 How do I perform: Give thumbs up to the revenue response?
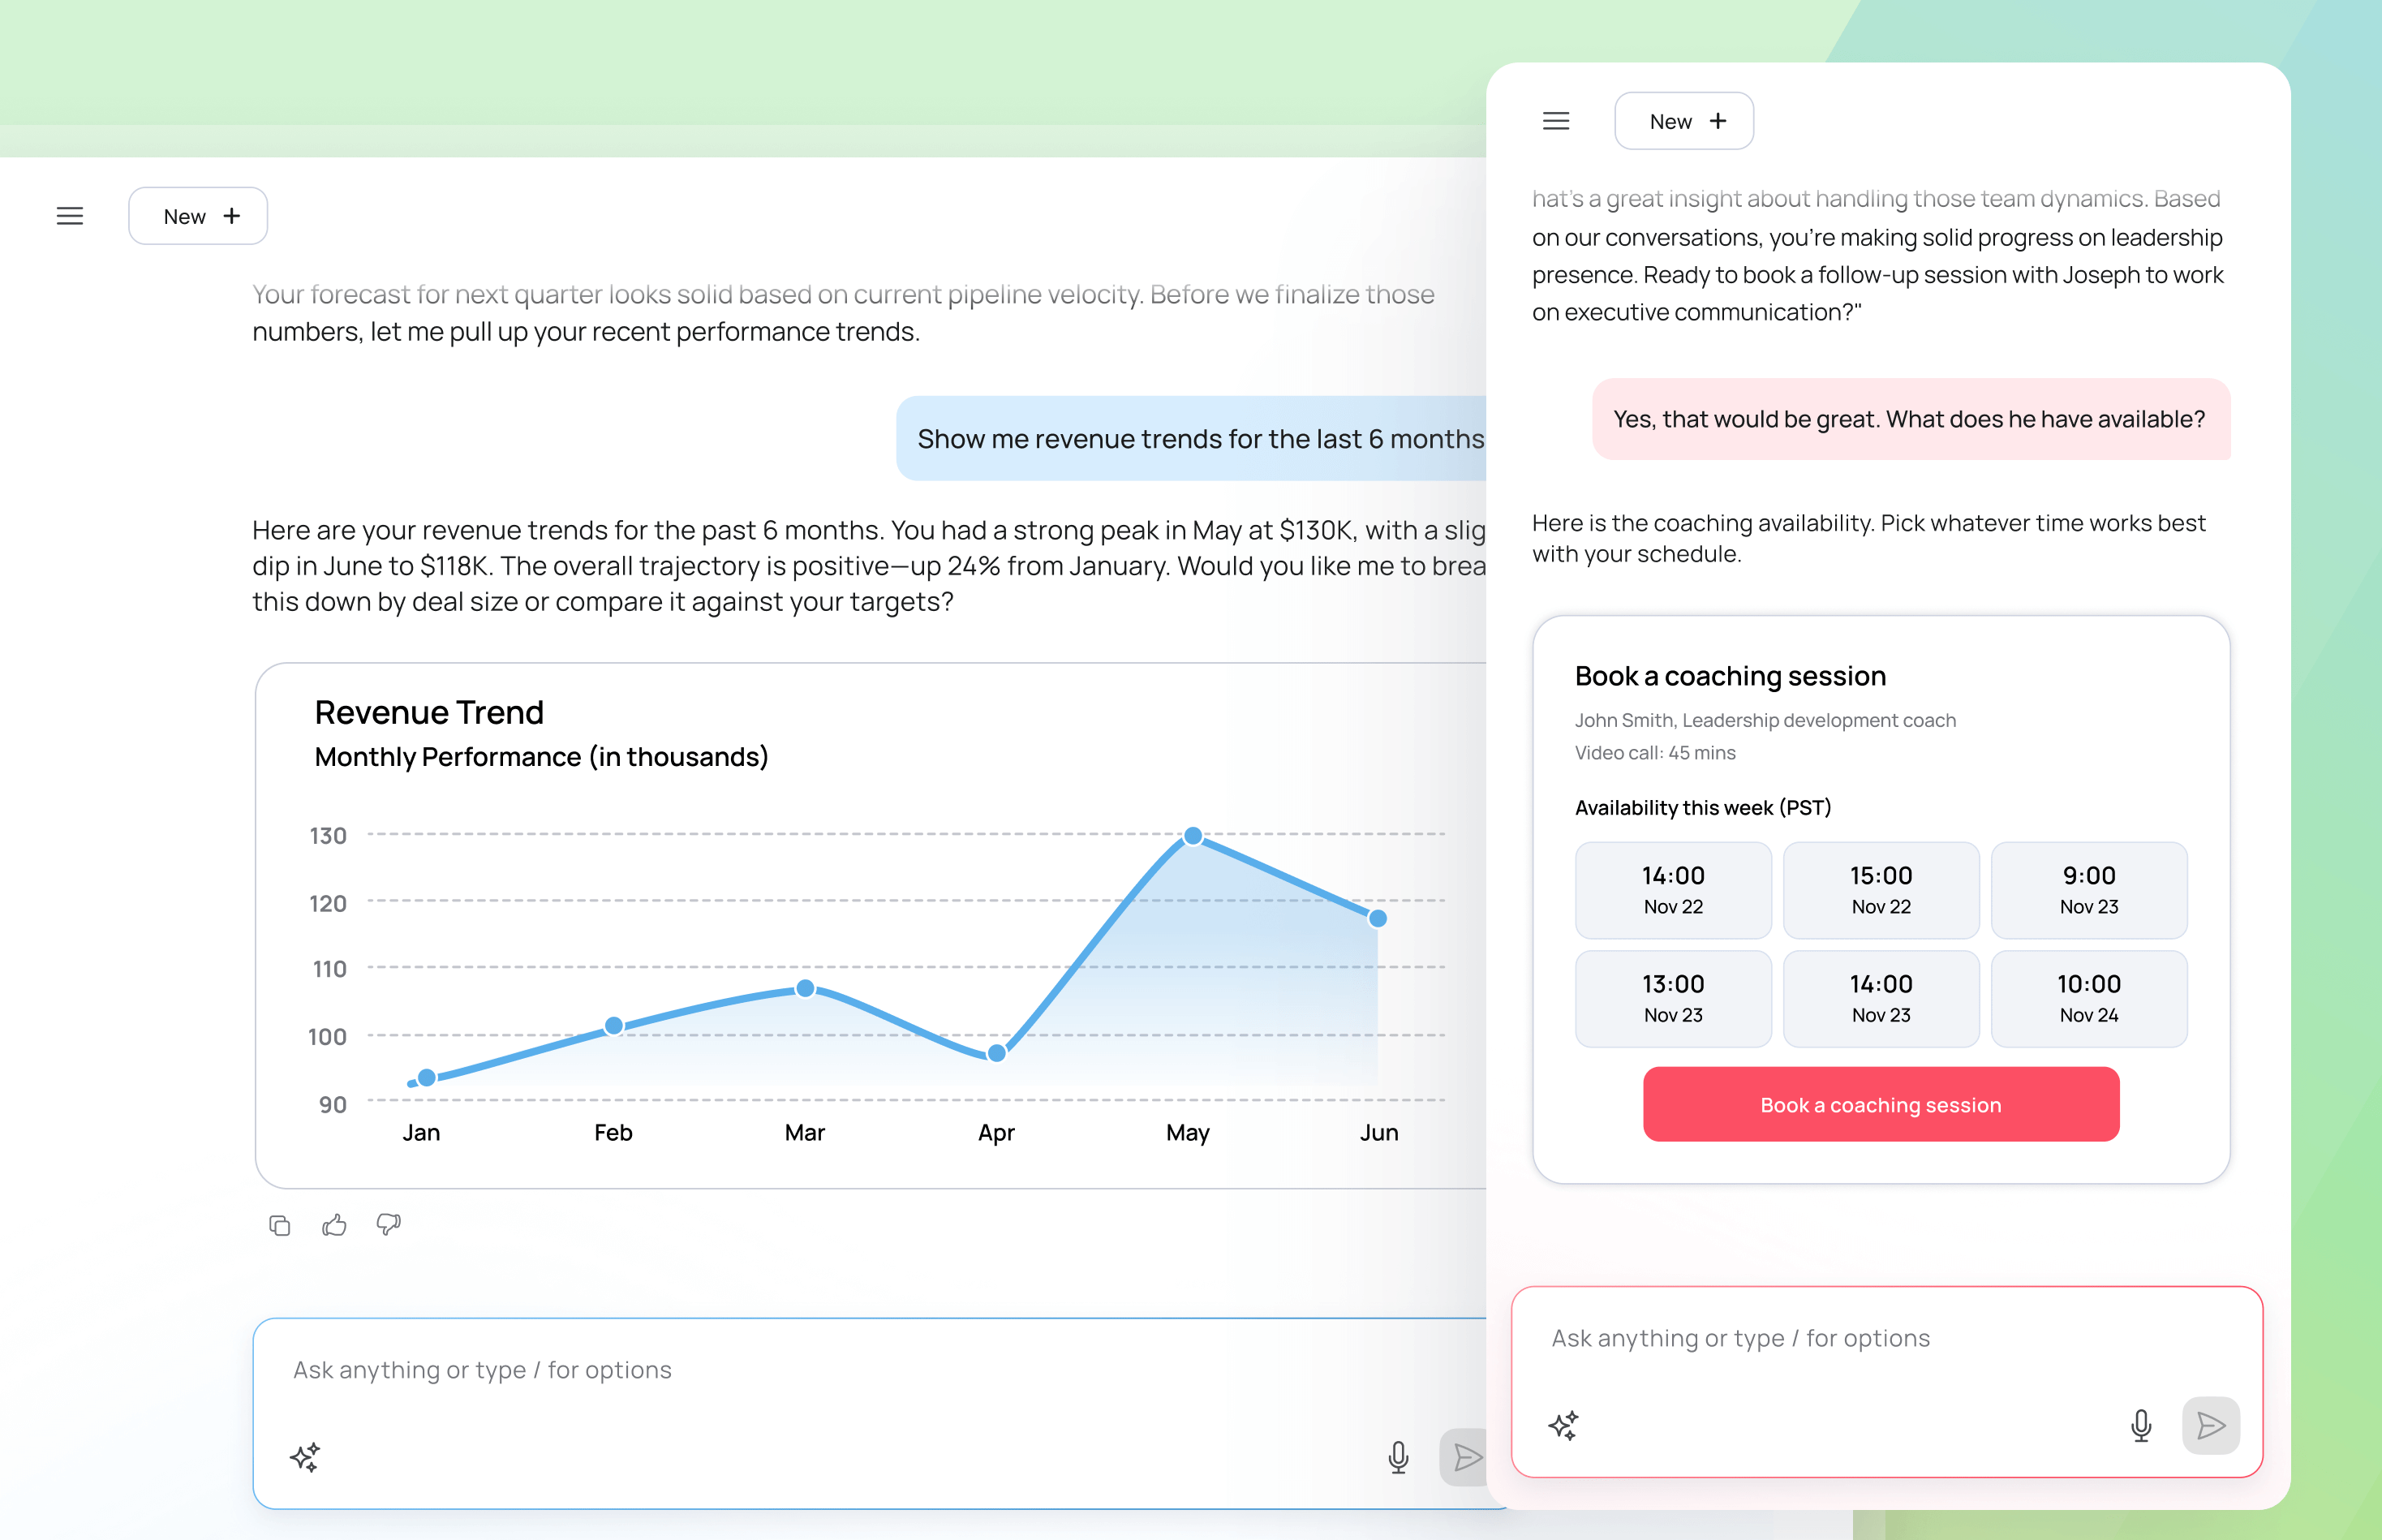point(334,1225)
